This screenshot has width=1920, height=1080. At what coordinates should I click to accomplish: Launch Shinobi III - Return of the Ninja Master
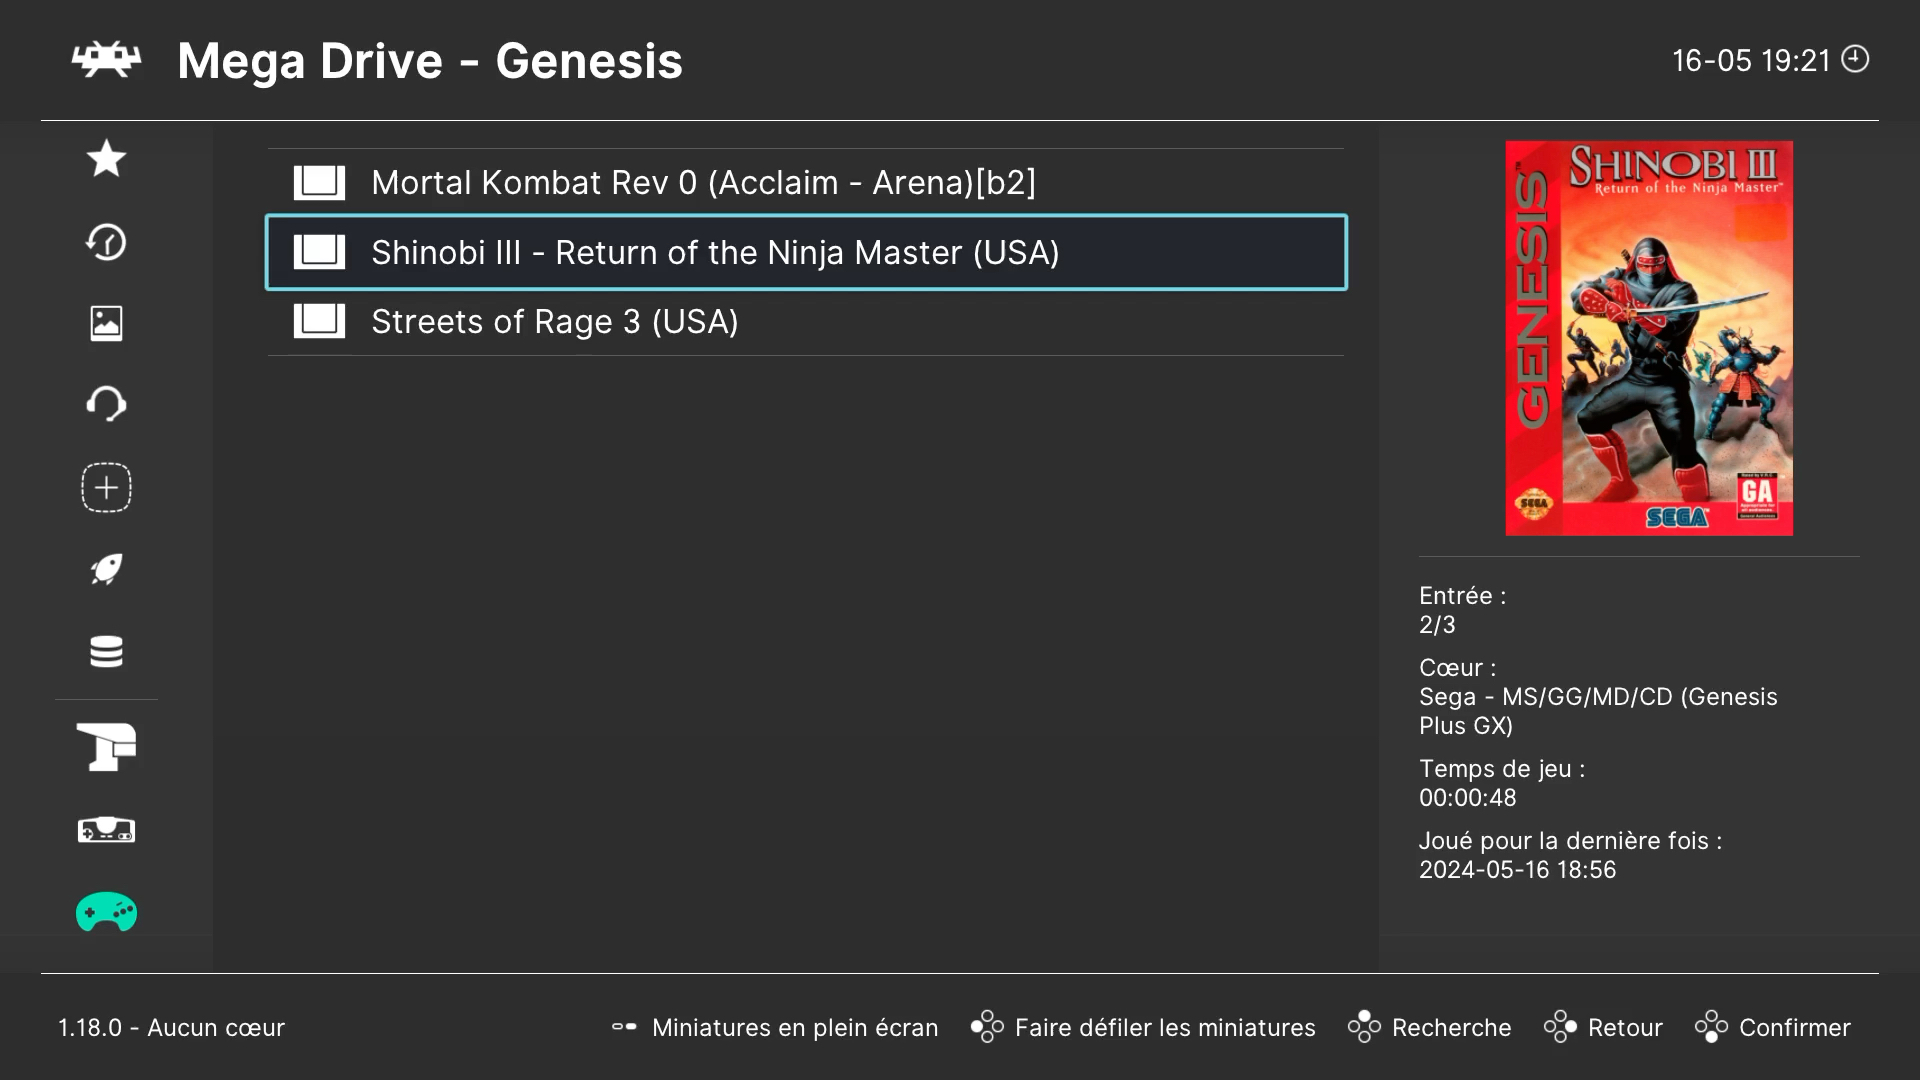point(715,252)
